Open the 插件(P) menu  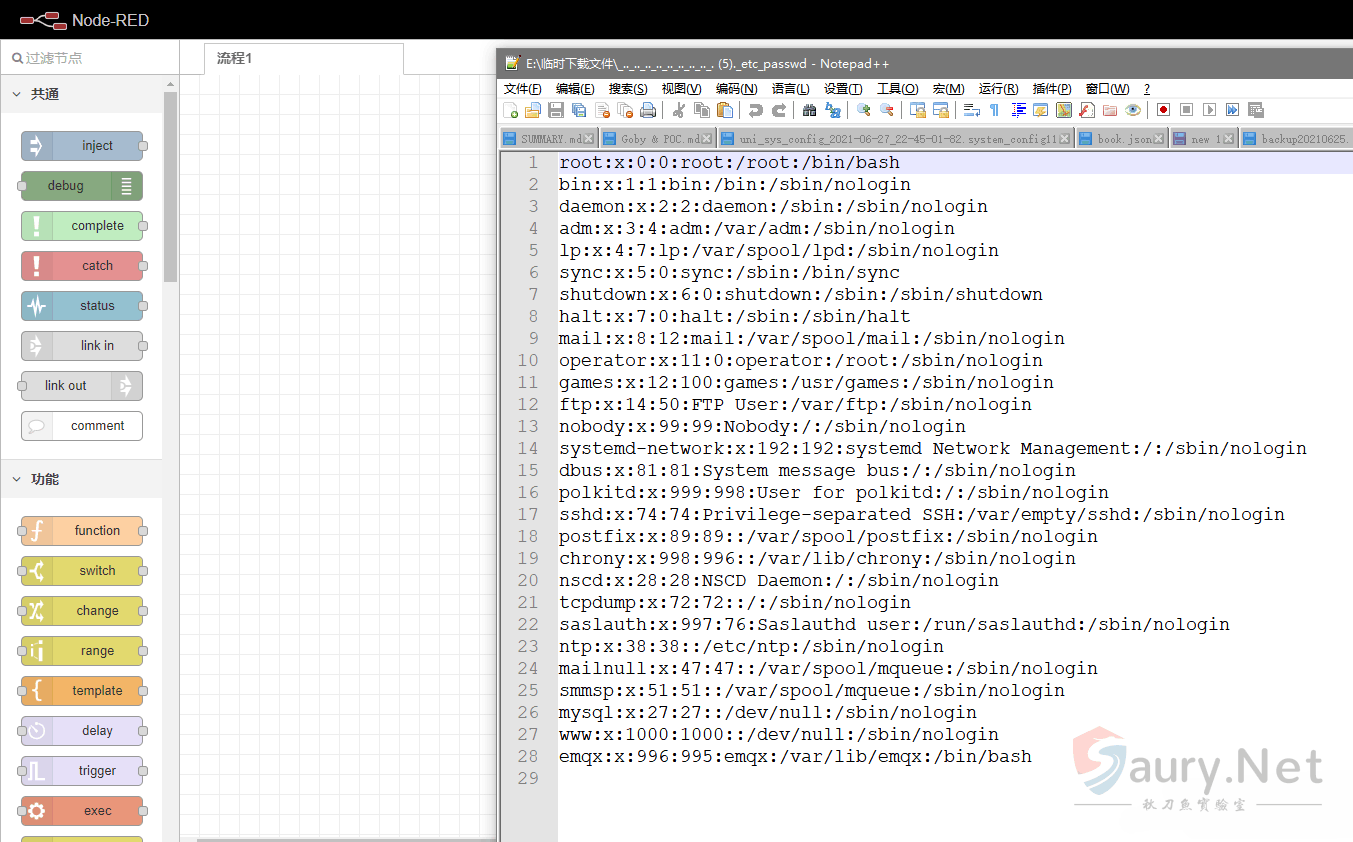(1051, 89)
